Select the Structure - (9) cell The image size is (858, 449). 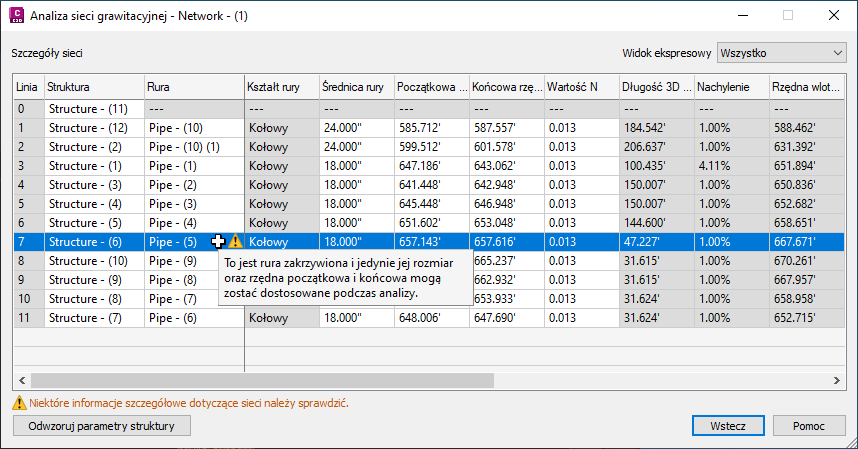[x=94, y=279]
